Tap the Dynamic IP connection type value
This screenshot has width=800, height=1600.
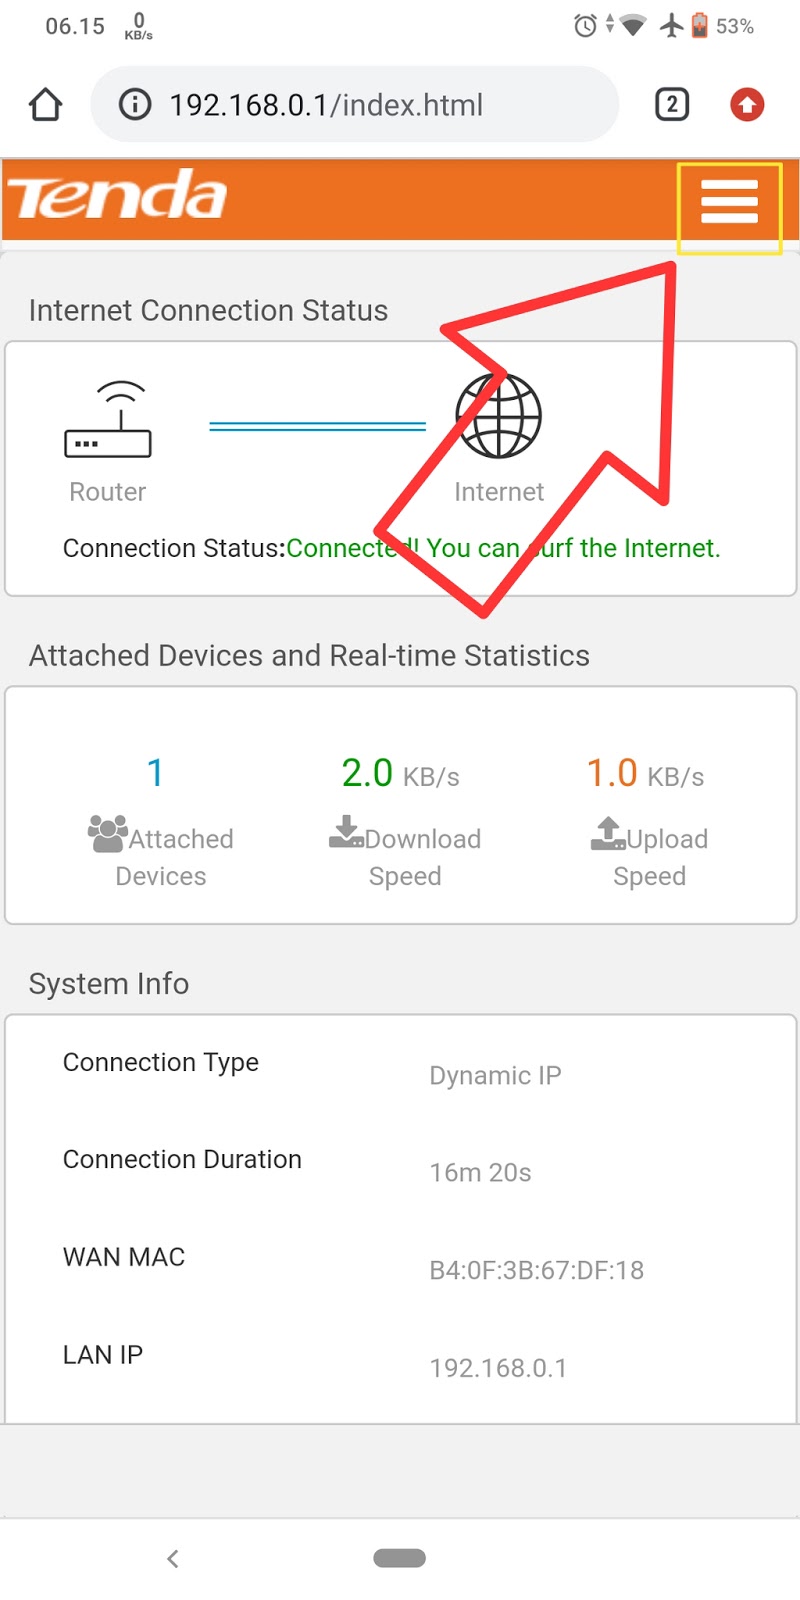(x=495, y=1076)
